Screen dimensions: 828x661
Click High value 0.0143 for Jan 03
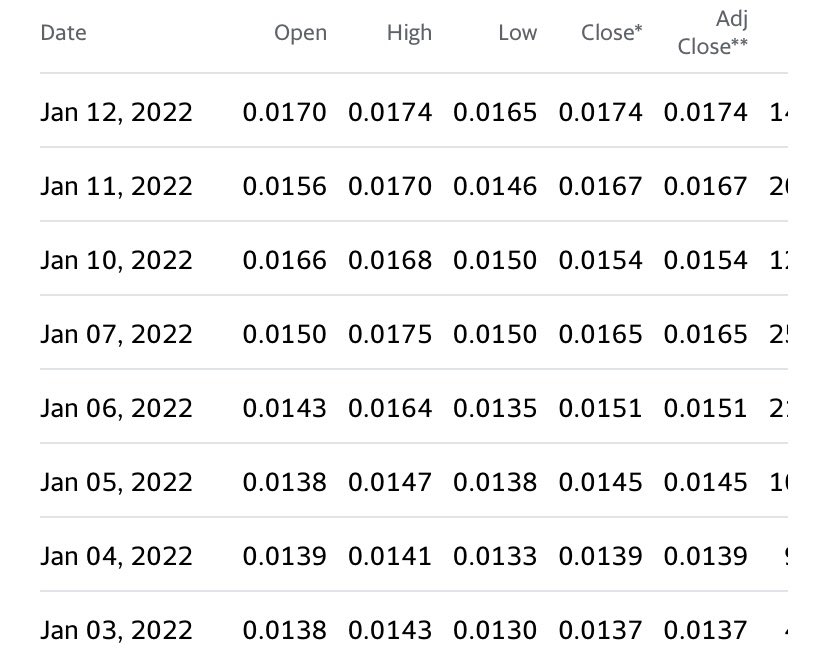pos(390,630)
